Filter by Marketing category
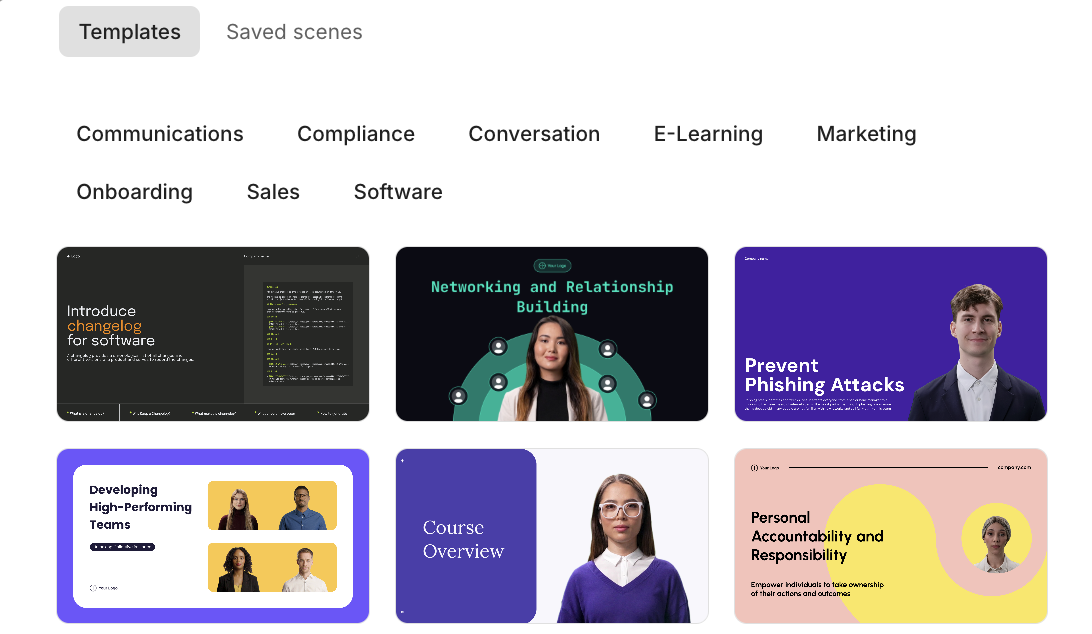The height and width of the screenshot is (634, 1092). (866, 134)
